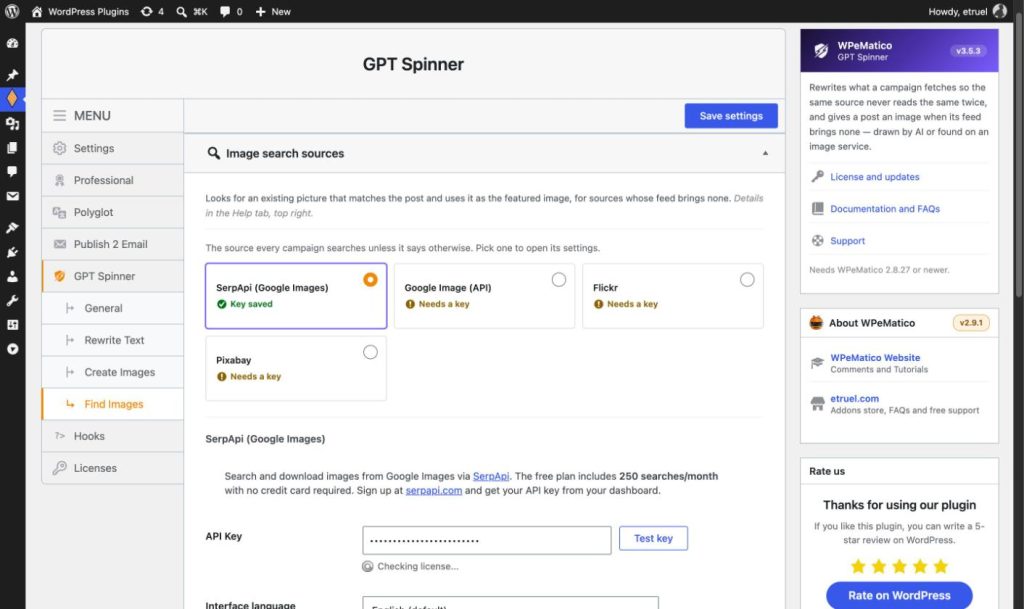Open the Pages icon in admin sidebar

tap(12, 148)
